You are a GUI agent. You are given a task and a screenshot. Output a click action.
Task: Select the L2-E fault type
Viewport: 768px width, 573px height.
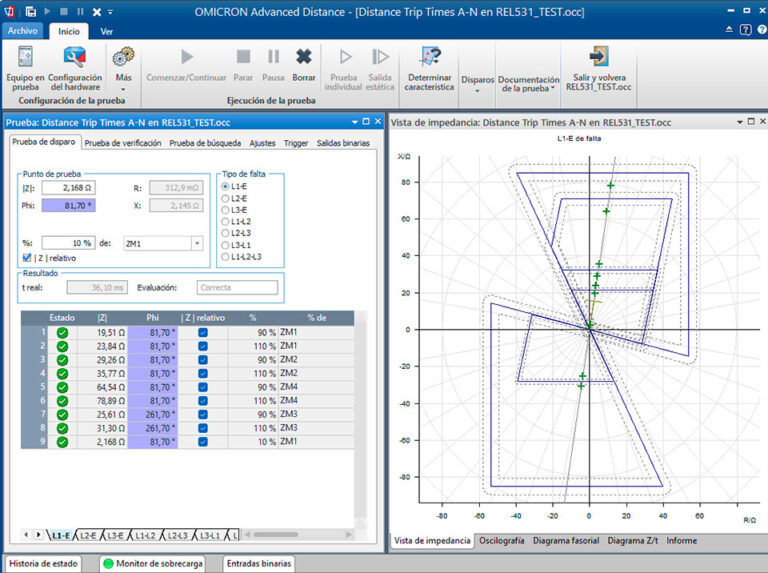coord(225,198)
